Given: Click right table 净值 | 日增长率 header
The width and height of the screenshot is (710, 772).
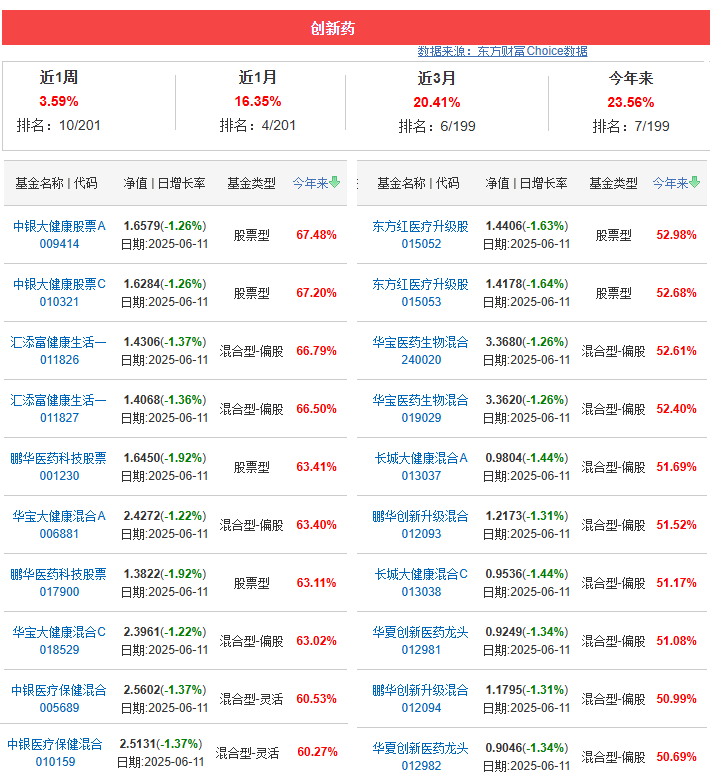Looking at the screenshot, I should click(x=526, y=183).
